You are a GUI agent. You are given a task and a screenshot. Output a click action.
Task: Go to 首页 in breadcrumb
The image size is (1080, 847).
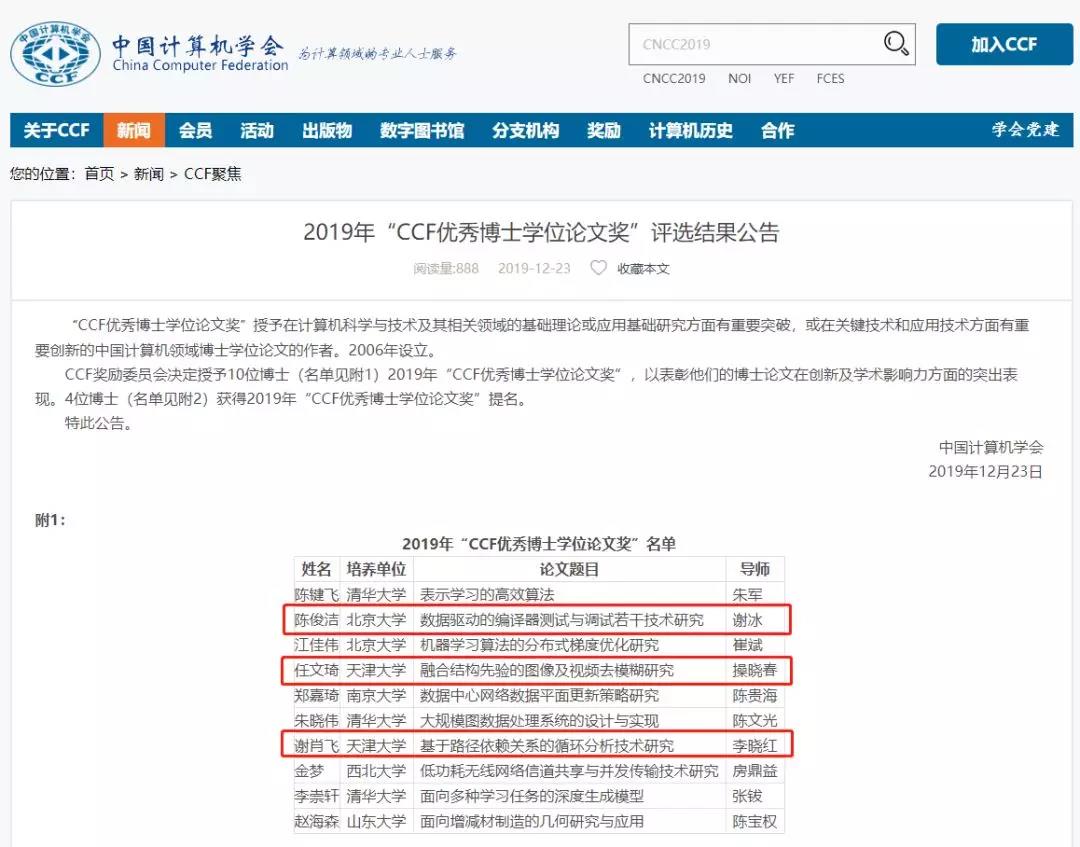(x=99, y=174)
